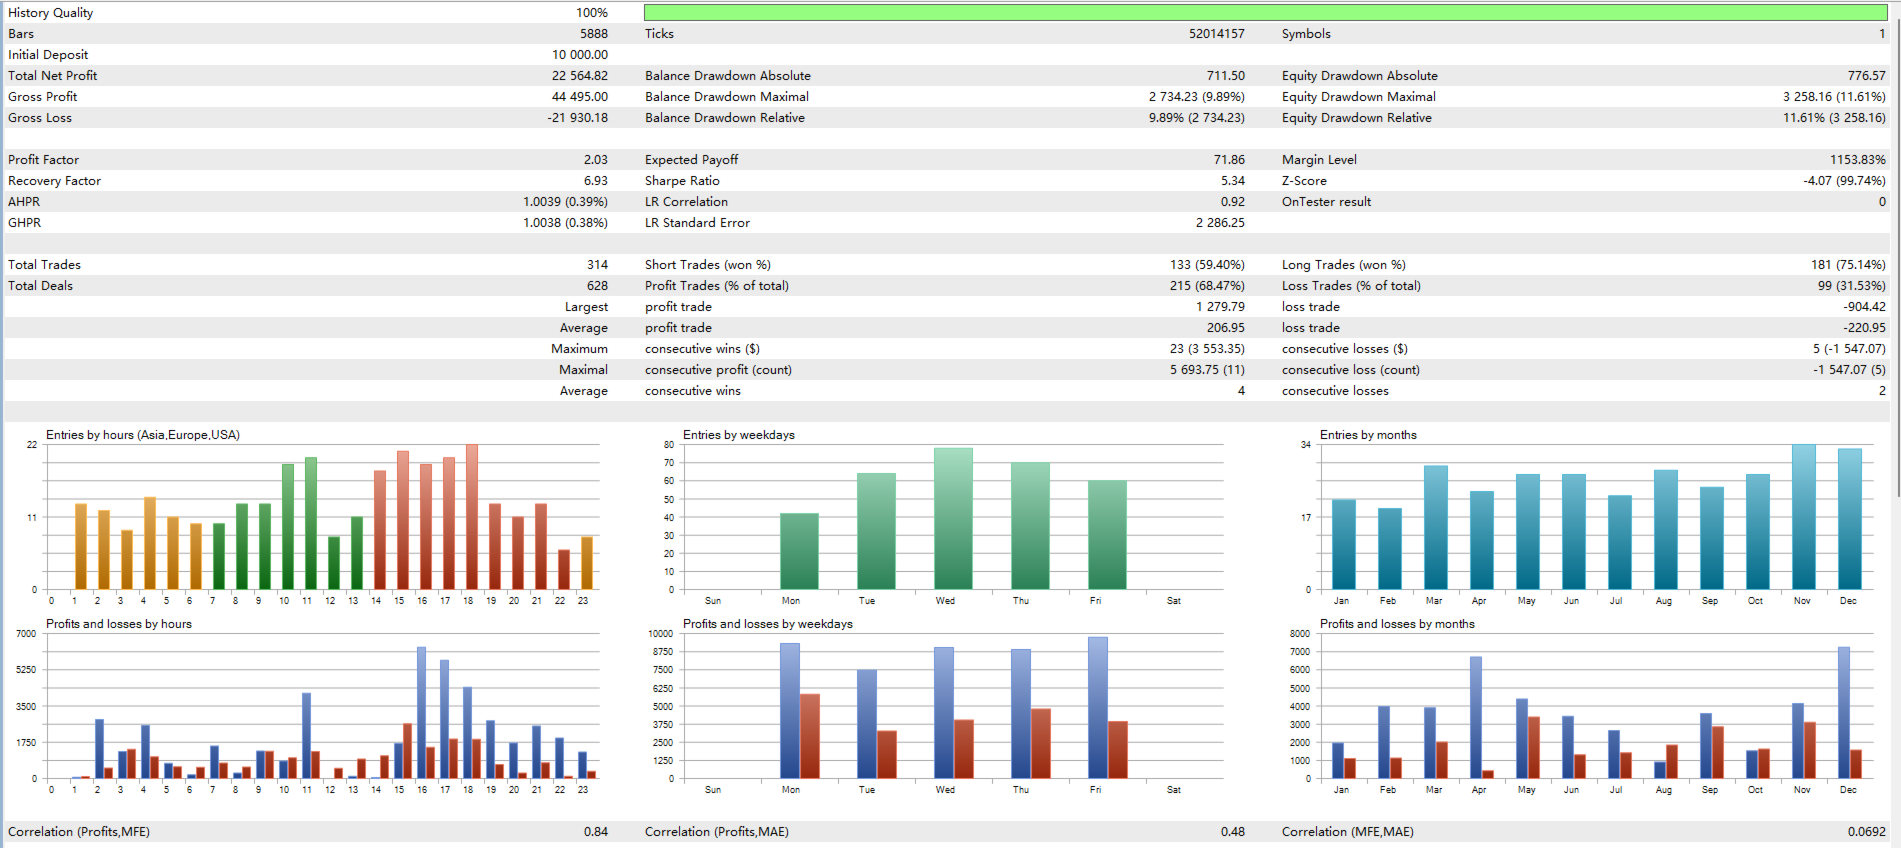Click the Equity Drawdown Maximal value
The height and width of the screenshot is (848, 1901).
(x=1834, y=97)
